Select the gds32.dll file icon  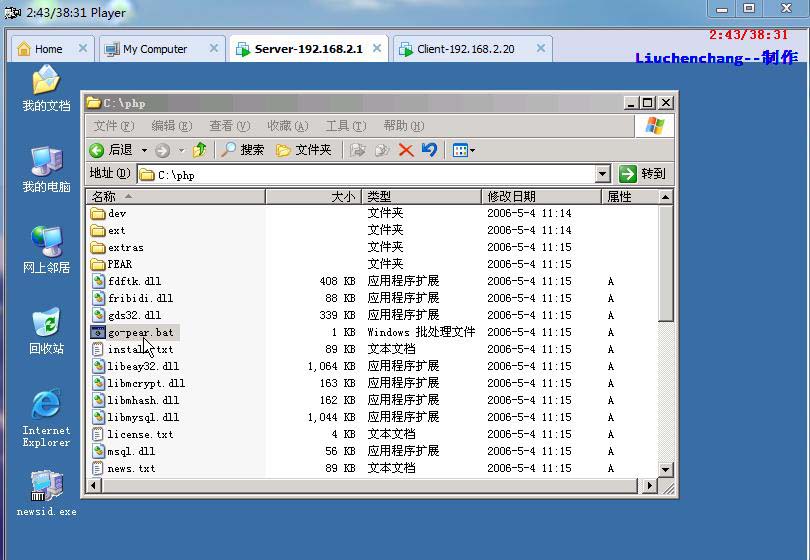[98, 315]
